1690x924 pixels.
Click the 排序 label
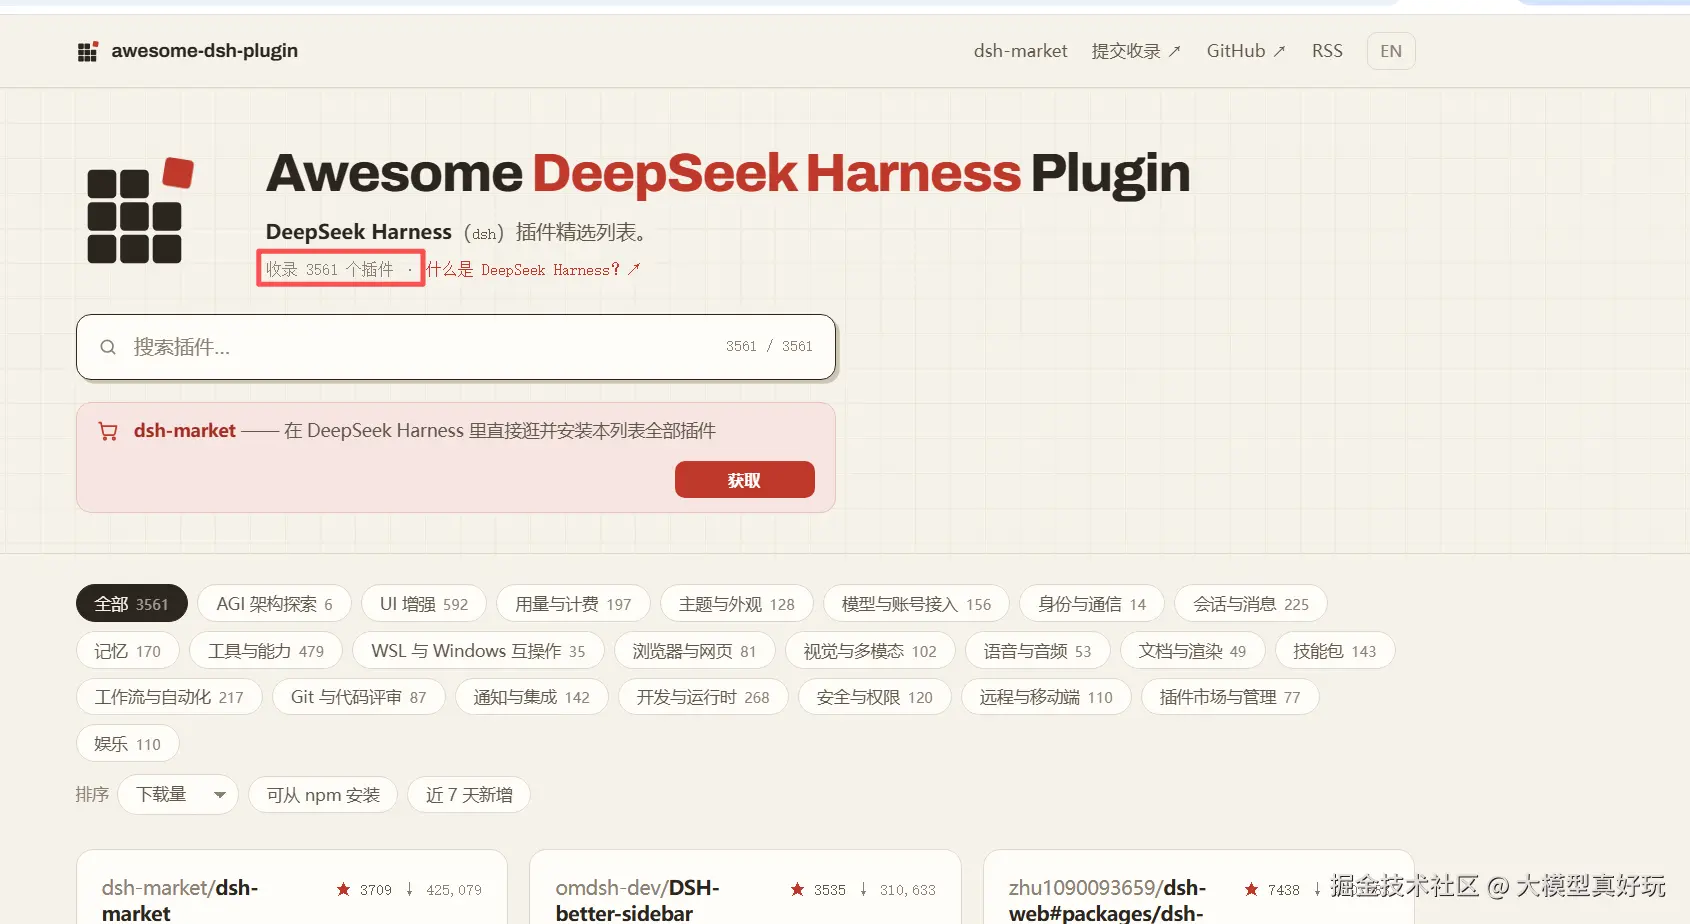92,794
